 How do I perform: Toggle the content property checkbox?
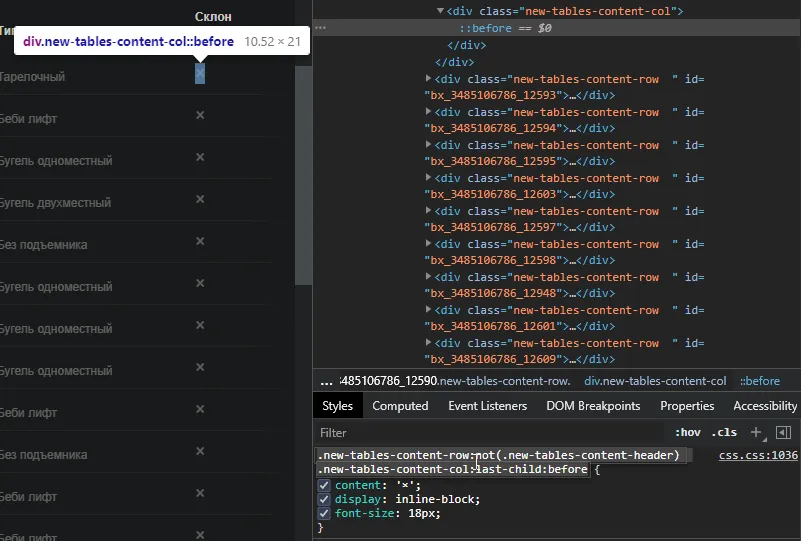pyautogui.click(x=324, y=485)
